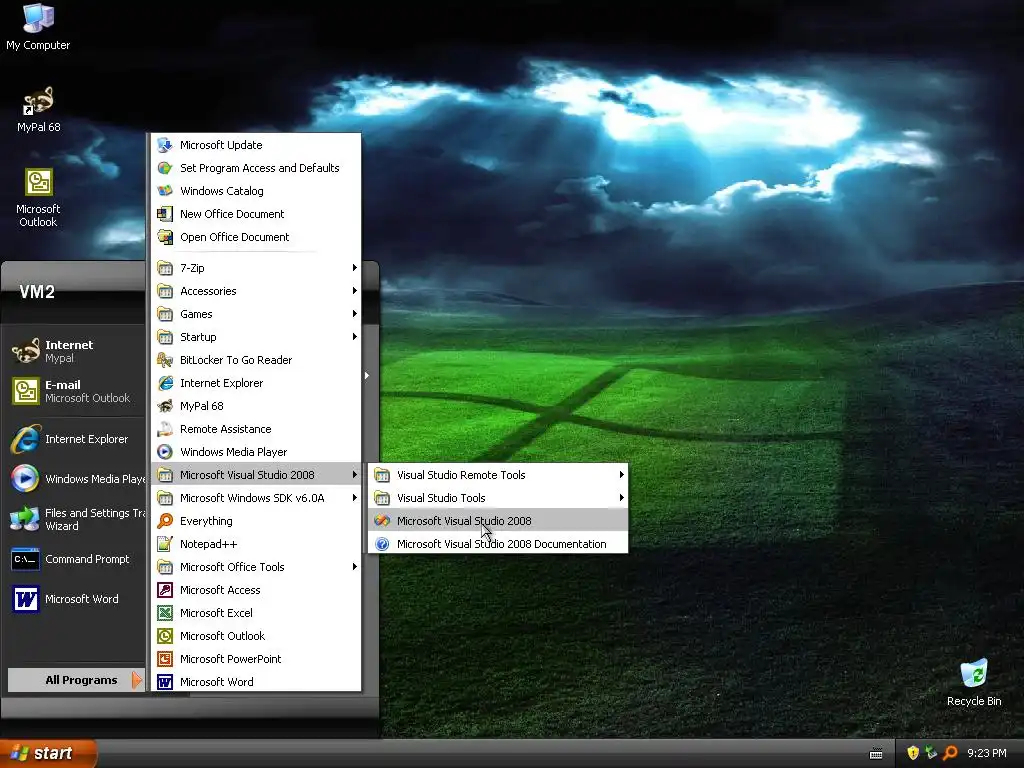Image resolution: width=1024 pixels, height=768 pixels.
Task: Launch Microsoft Visual Studio 2008 application
Action: [x=498, y=521]
